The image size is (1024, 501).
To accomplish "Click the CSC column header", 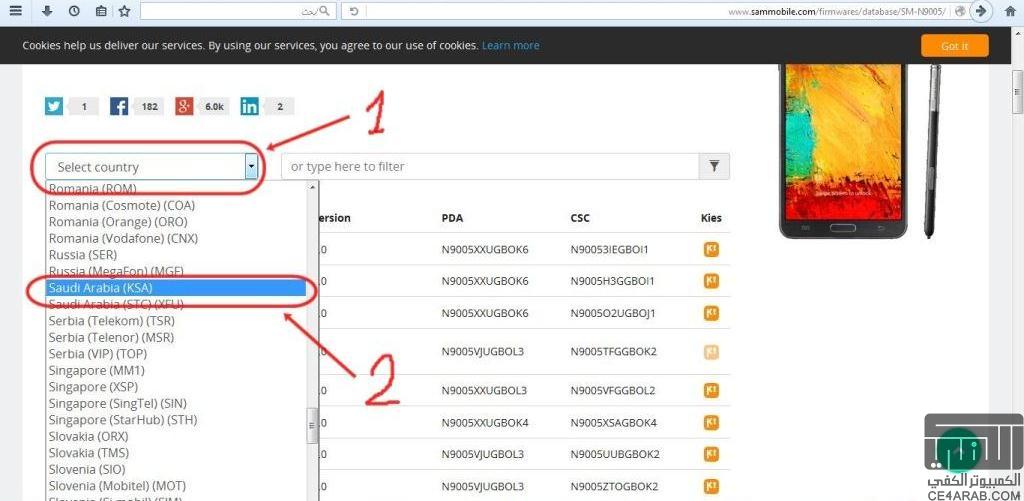I will pyautogui.click(x=580, y=218).
